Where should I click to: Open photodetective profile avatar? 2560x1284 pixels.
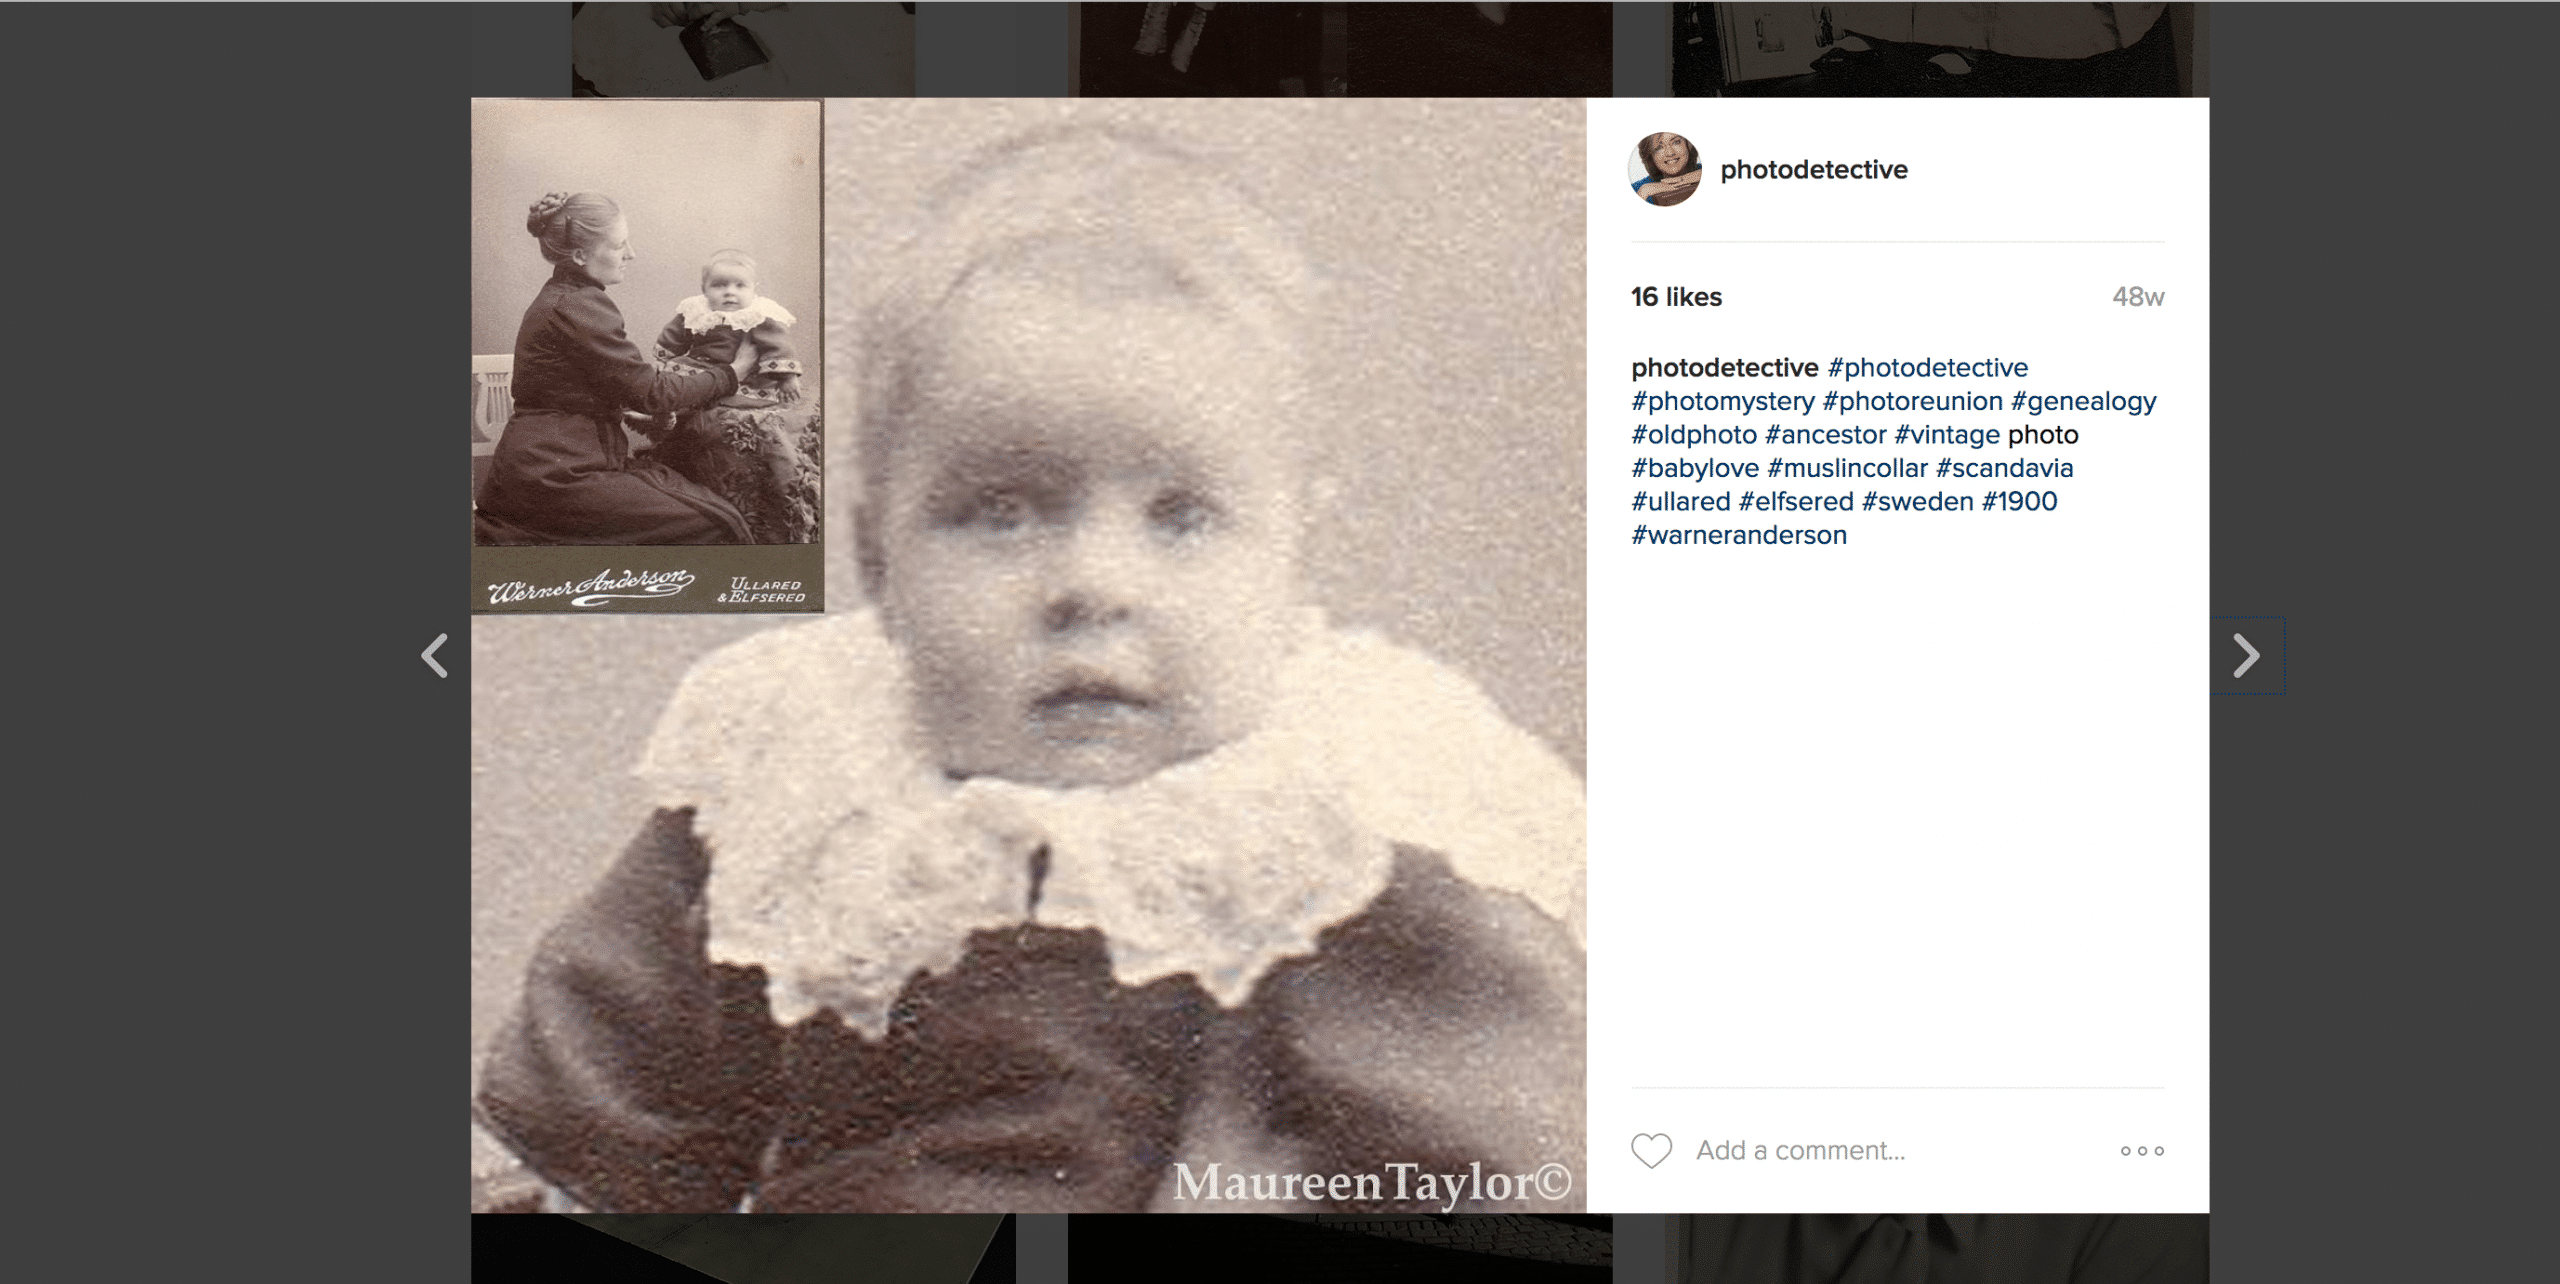pos(1665,169)
